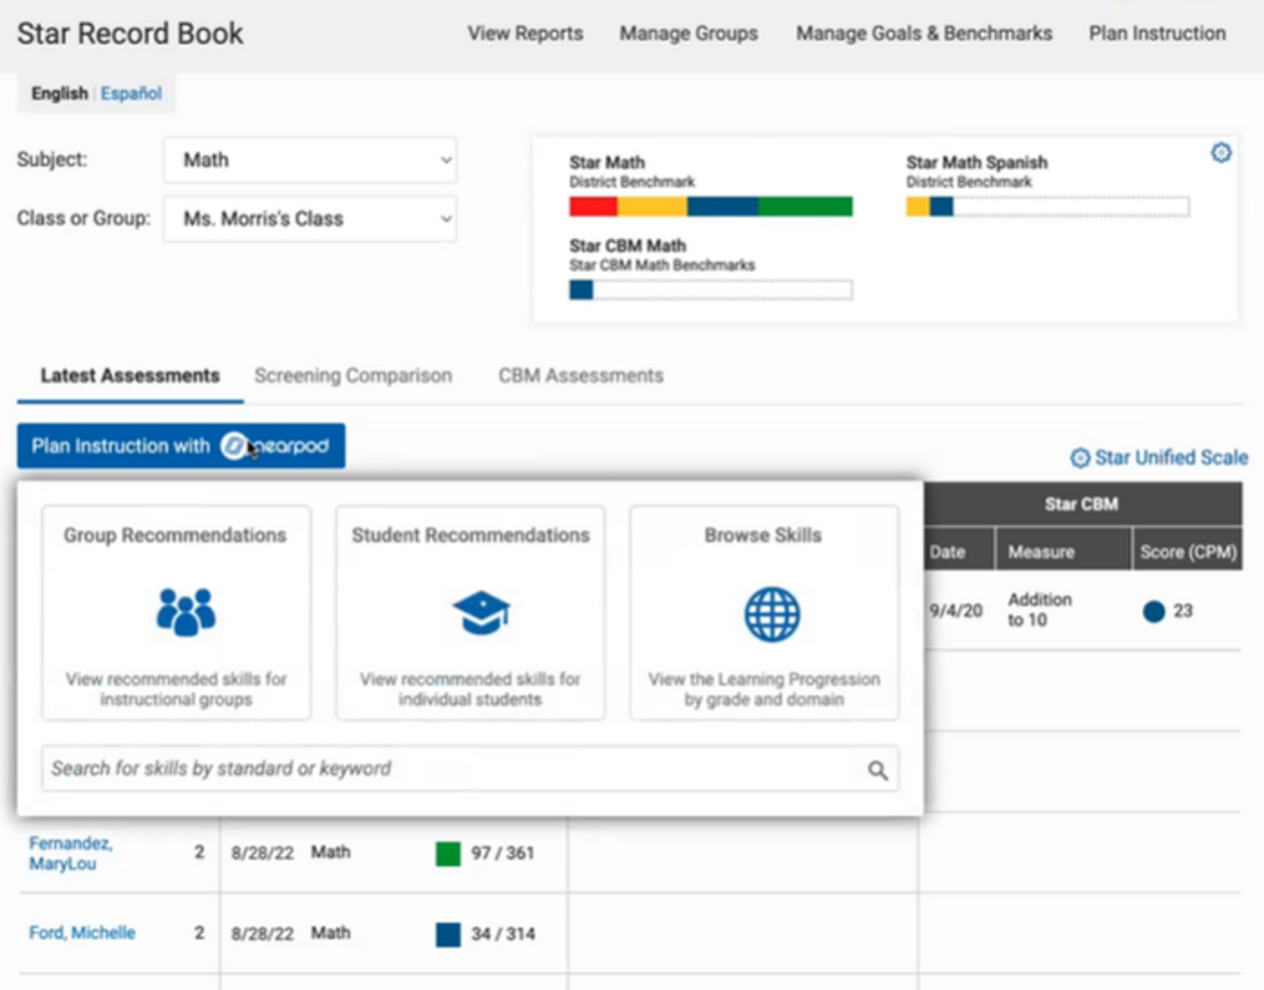Open Manage Goals & Benchmarks menu
This screenshot has width=1264, height=990.
(x=923, y=33)
